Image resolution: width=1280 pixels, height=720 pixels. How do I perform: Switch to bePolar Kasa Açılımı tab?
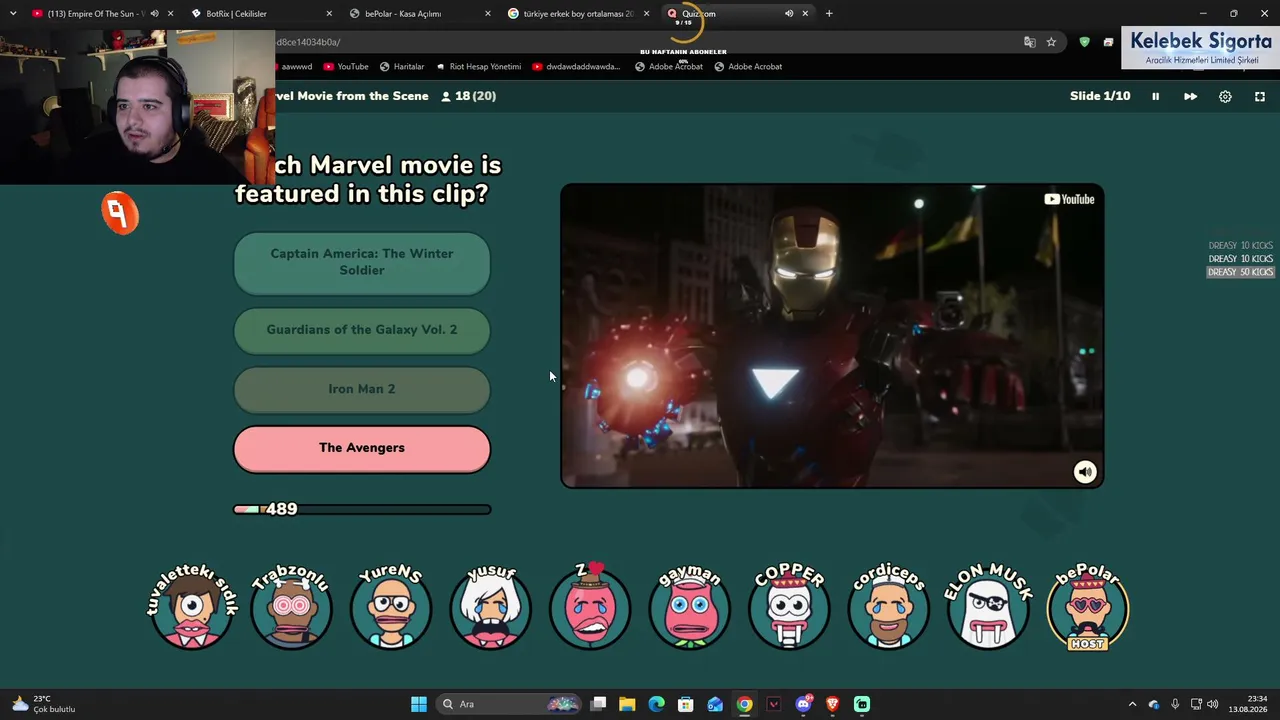click(418, 14)
